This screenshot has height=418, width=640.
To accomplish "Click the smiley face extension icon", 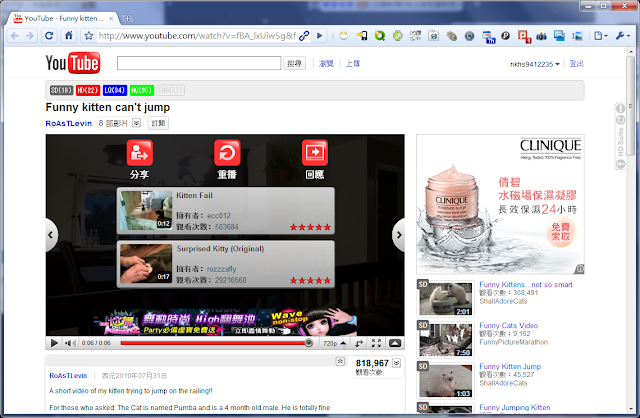I will pyautogui.click(x=344, y=36).
